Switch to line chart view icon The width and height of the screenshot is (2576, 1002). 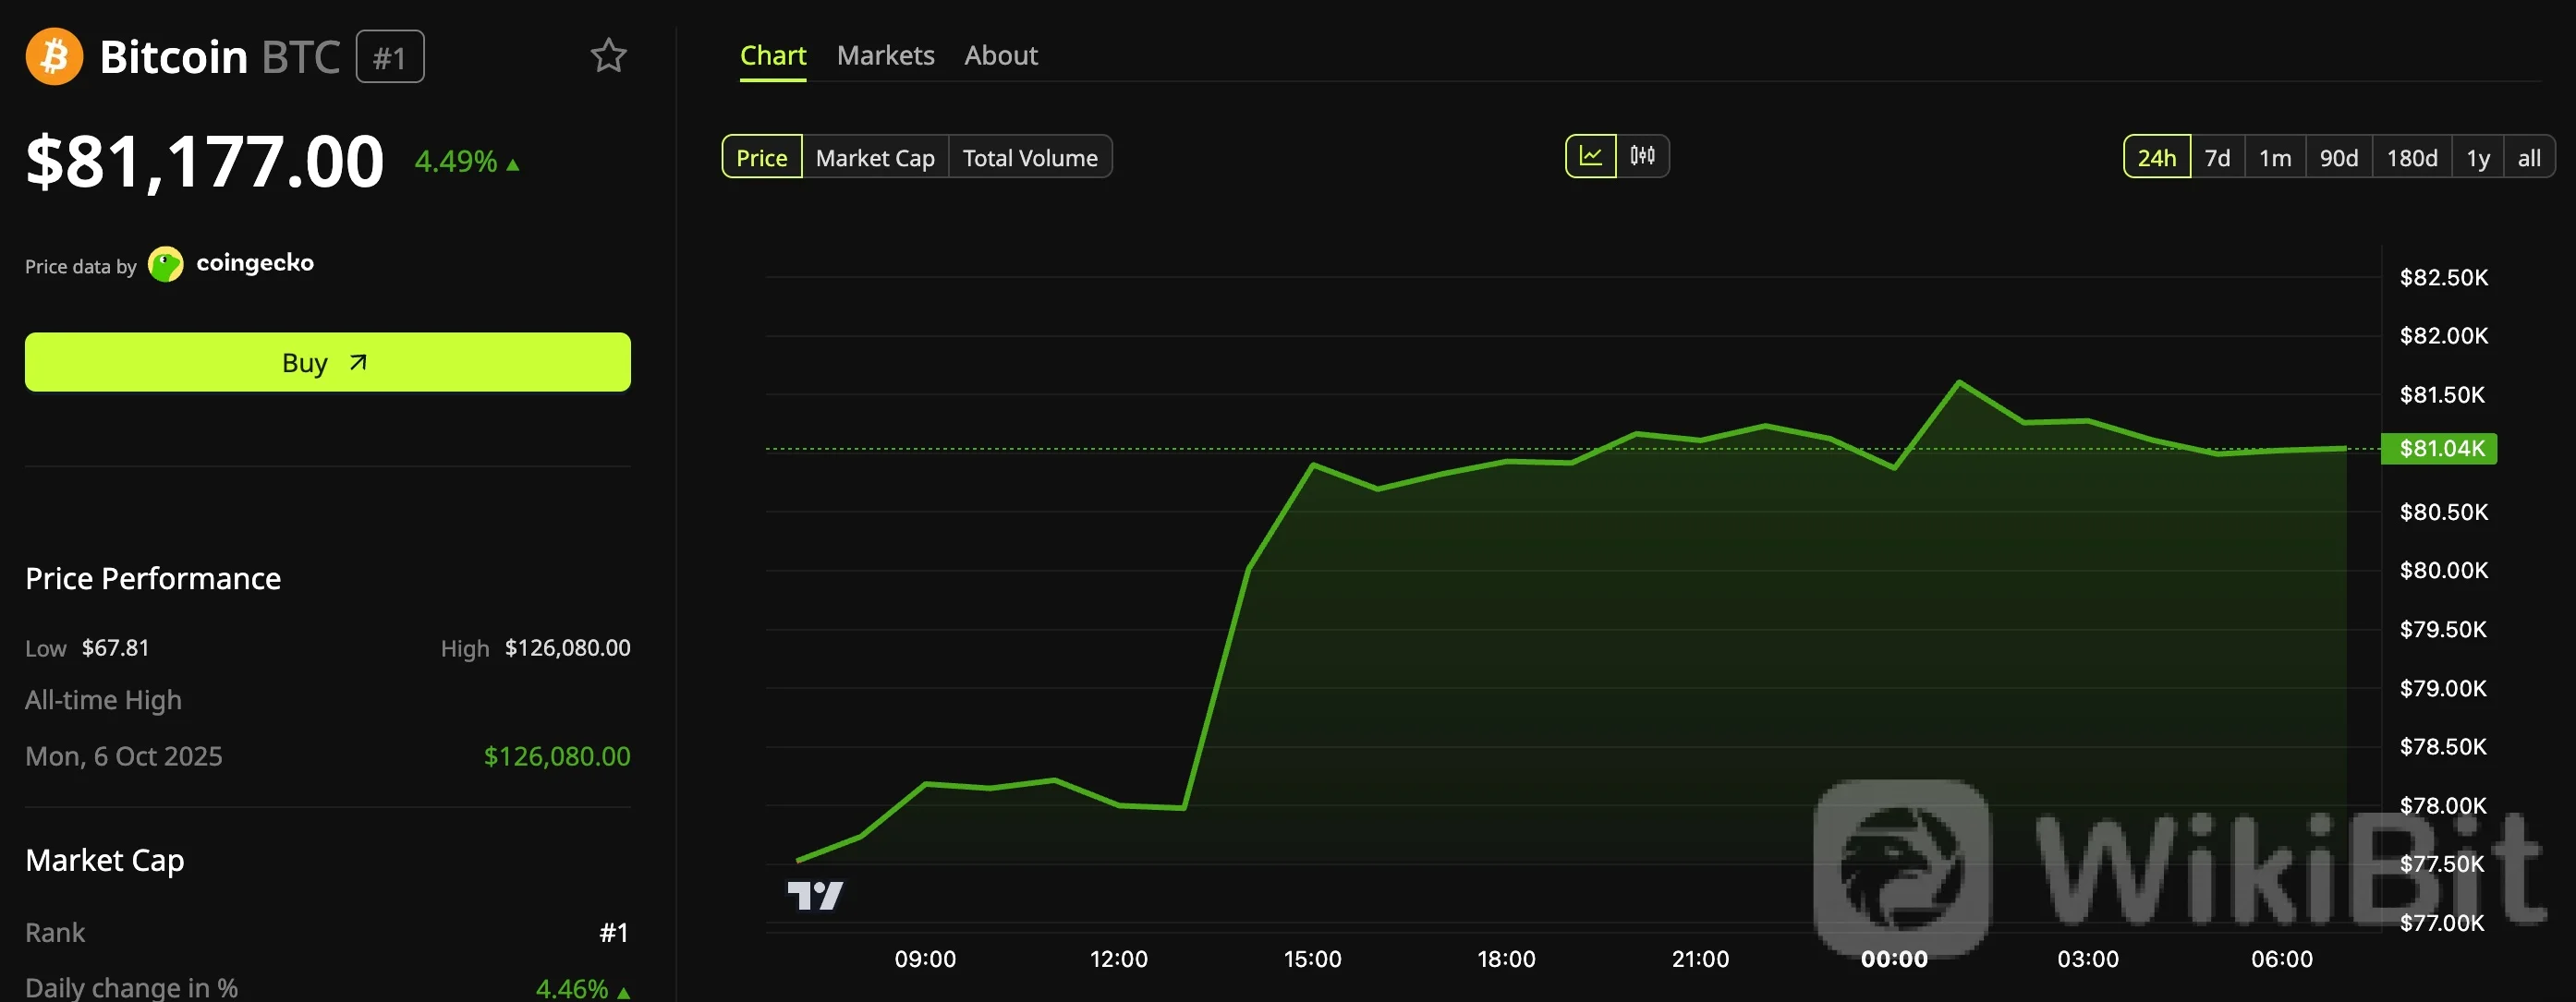1590,156
